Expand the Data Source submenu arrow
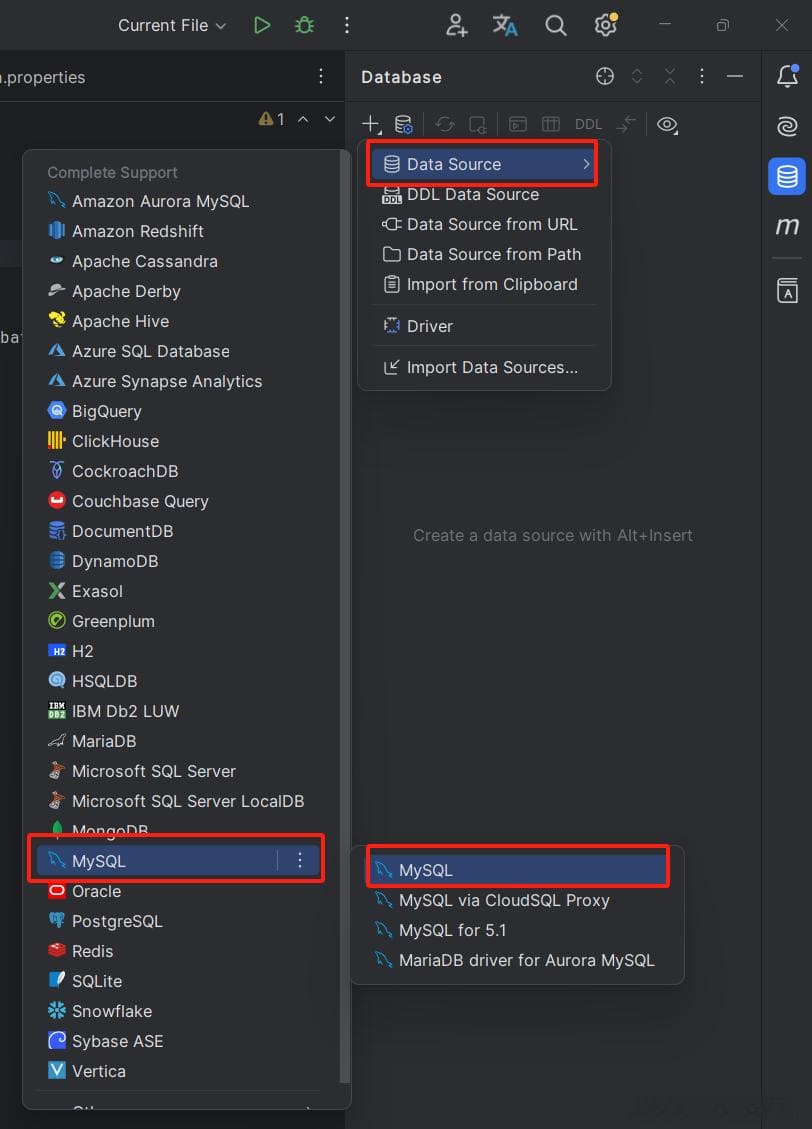The image size is (812, 1129). pos(587,164)
